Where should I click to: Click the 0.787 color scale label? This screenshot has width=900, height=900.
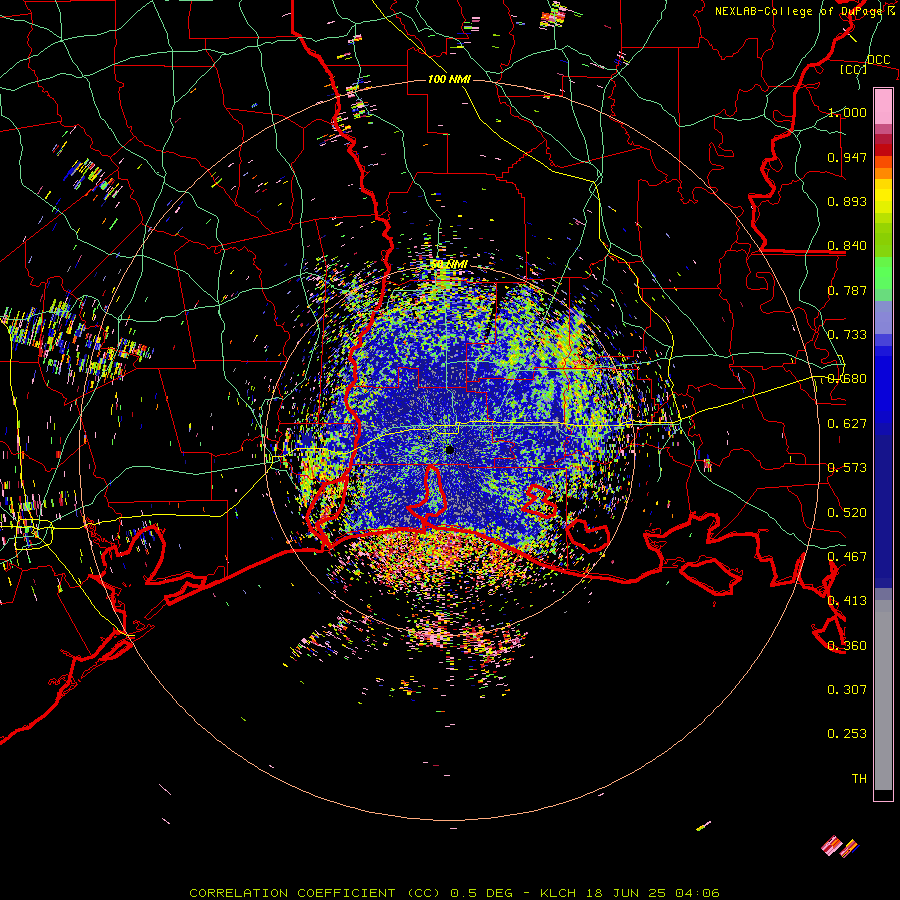coord(847,290)
